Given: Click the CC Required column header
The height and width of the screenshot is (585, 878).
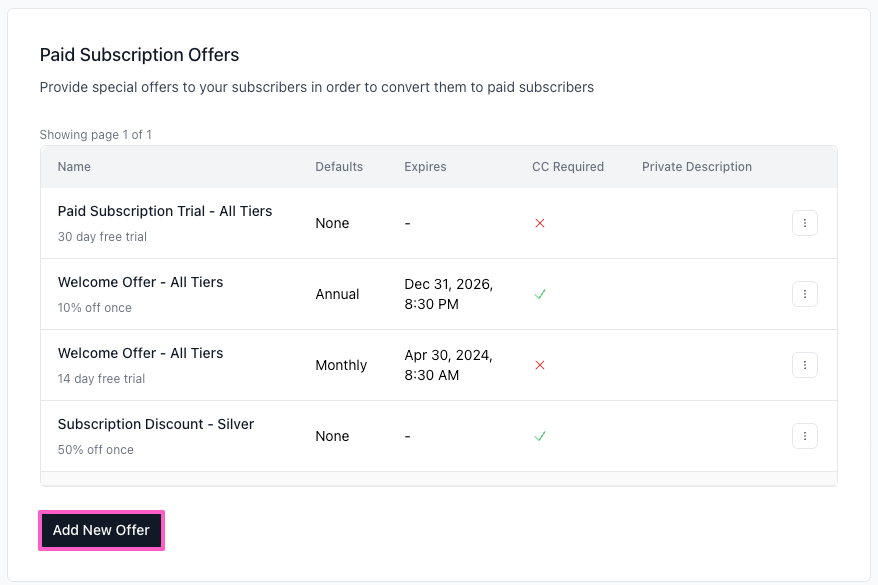Looking at the screenshot, I should point(567,167).
